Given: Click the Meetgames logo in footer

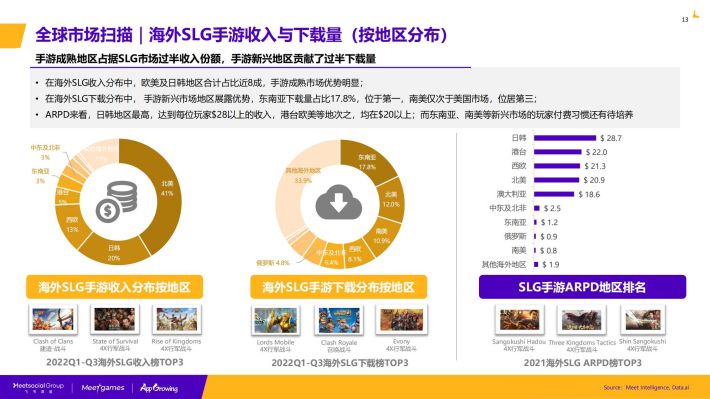Looking at the screenshot, I should [x=103, y=388].
